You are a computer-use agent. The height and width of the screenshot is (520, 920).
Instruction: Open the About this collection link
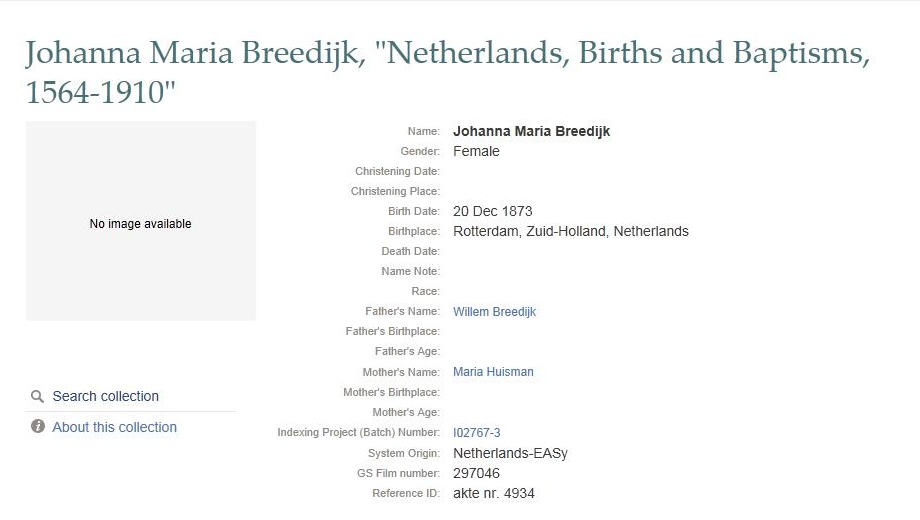point(114,427)
